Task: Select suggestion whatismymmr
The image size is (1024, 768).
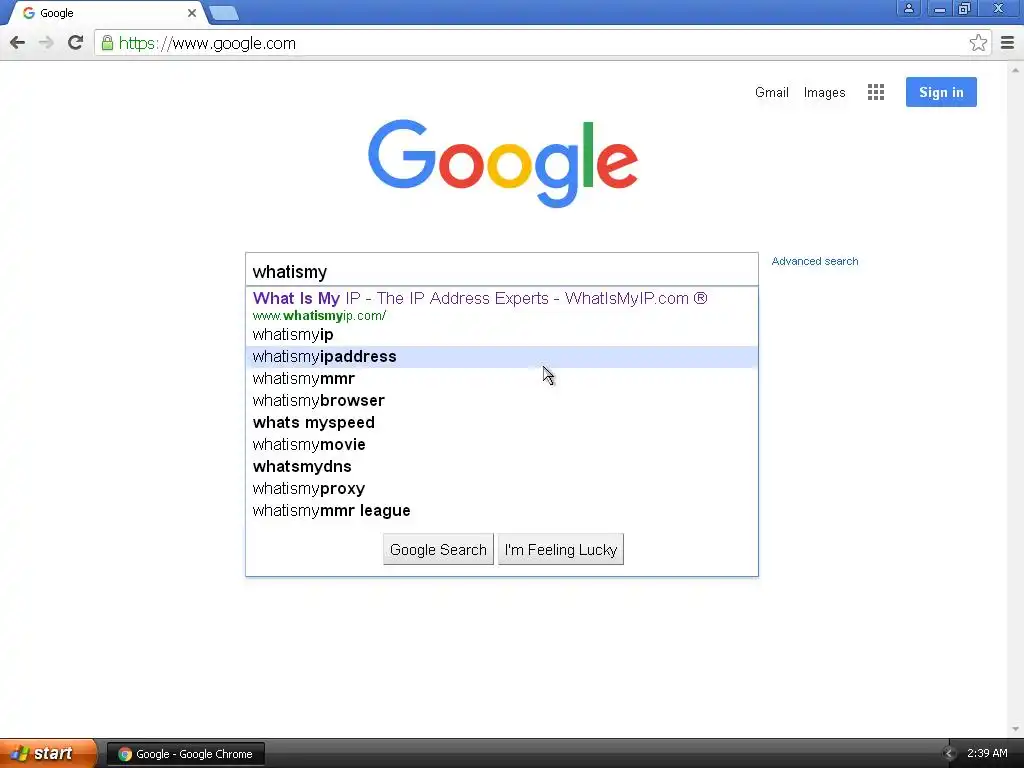Action: [502, 379]
